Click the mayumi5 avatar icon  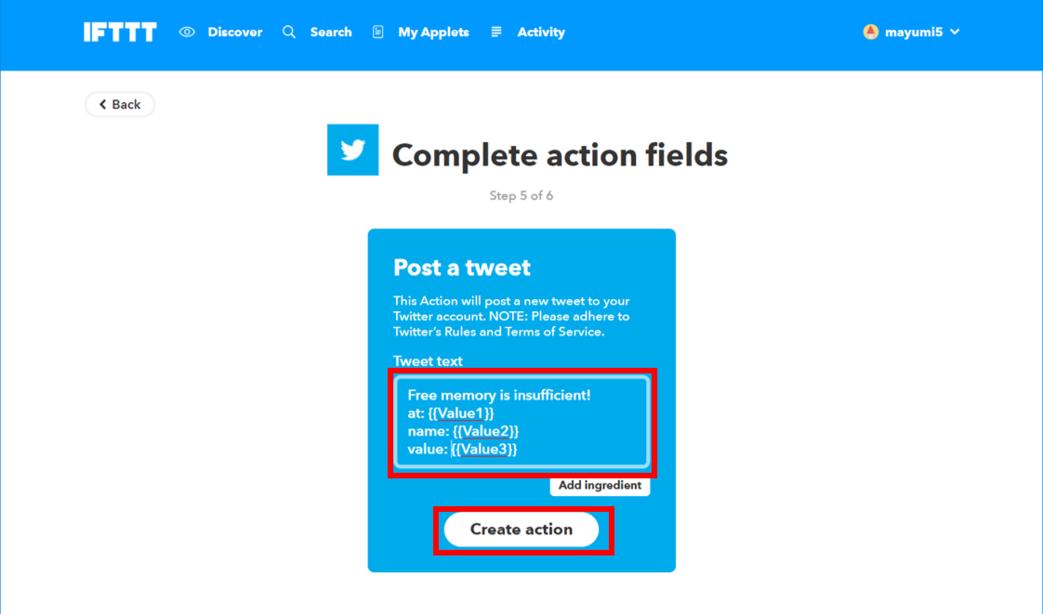click(x=871, y=32)
